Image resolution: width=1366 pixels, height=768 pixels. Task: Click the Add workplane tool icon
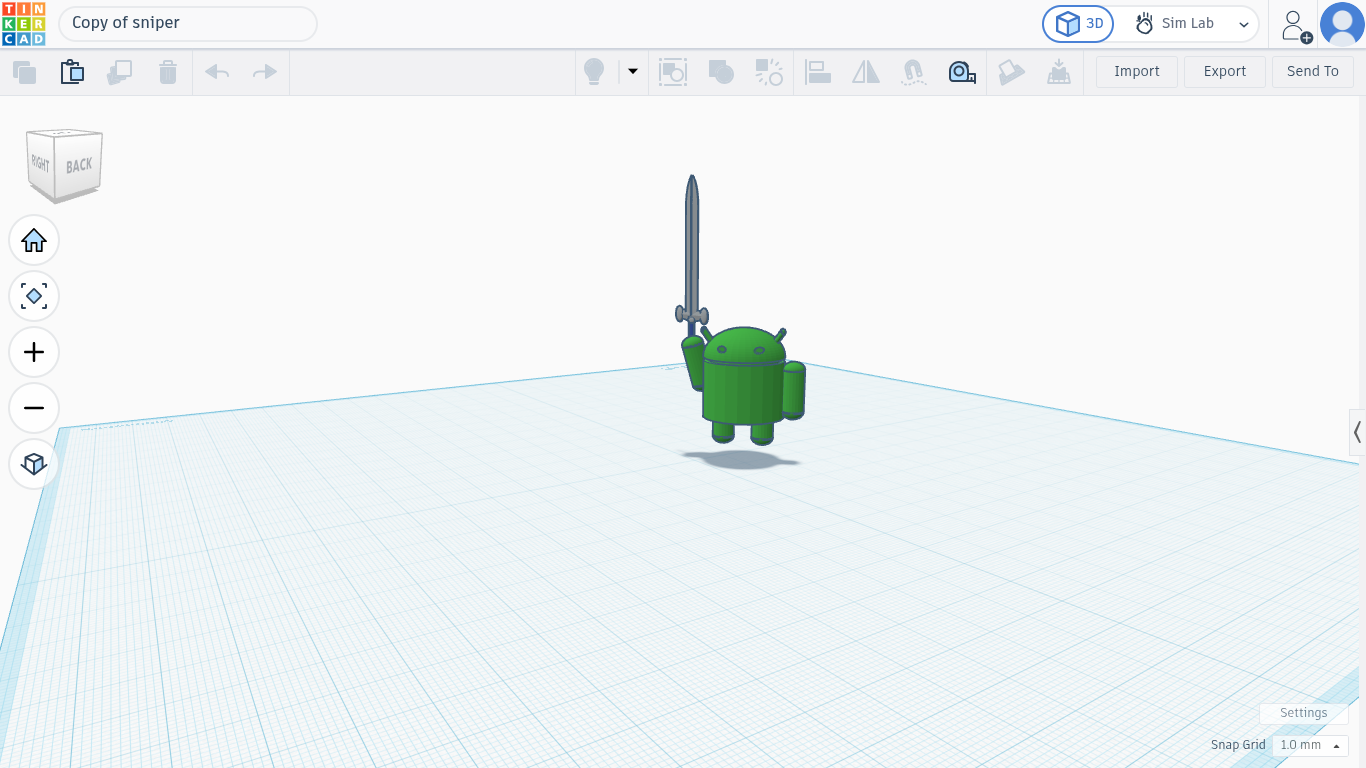(x=1011, y=72)
